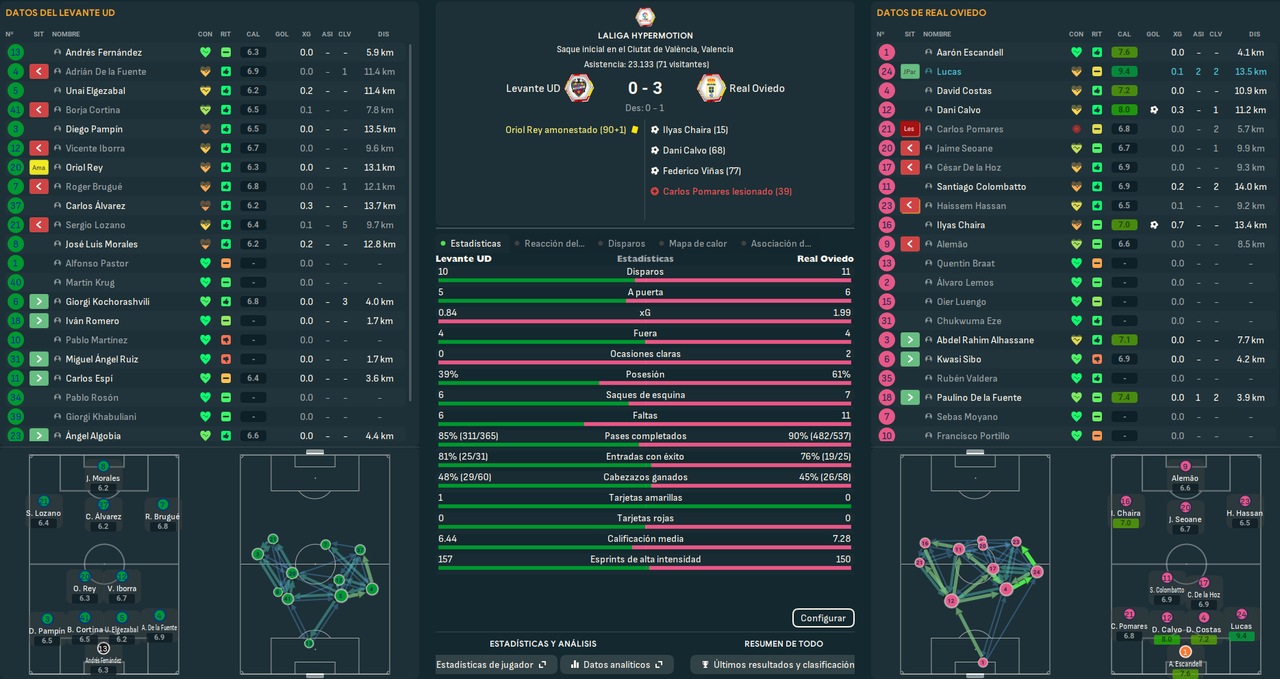Click the Pases completados comparison bar

pos(645,444)
